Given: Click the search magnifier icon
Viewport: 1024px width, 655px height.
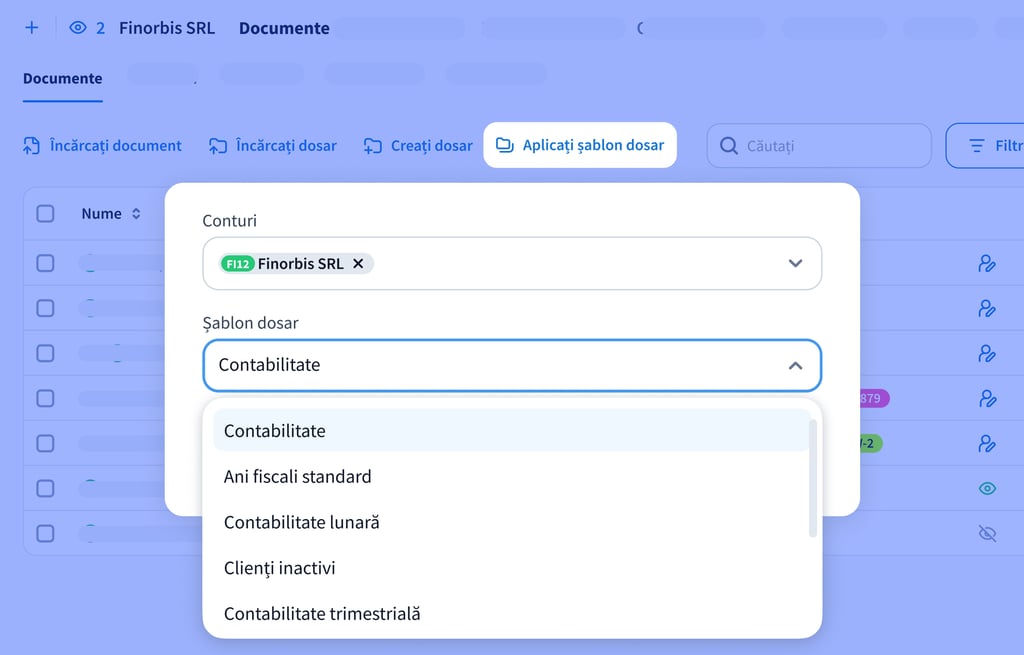Looking at the screenshot, I should 729,146.
